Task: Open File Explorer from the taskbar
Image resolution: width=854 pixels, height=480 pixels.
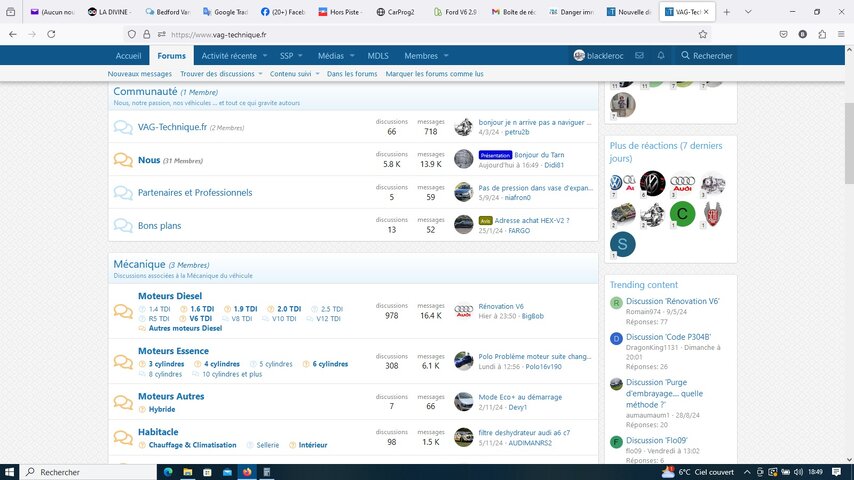Action: coord(187,472)
